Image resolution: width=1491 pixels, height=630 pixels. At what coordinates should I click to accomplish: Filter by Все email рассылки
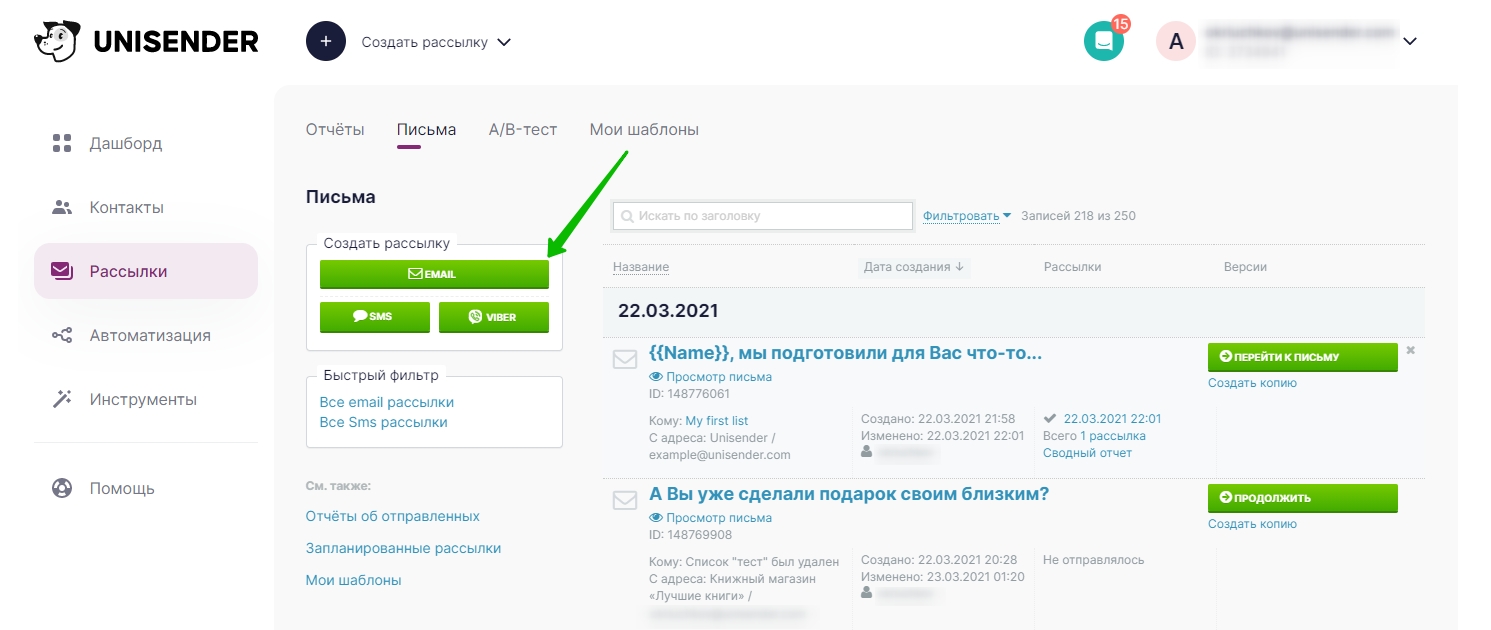386,402
